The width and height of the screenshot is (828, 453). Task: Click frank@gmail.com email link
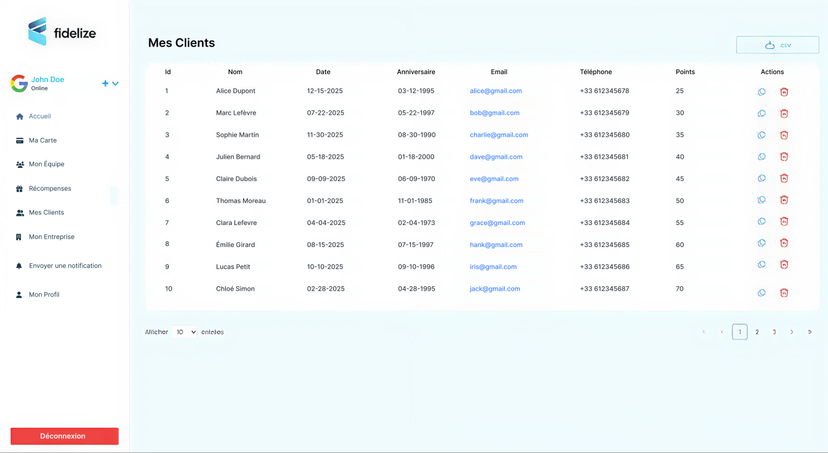click(496, 201)
